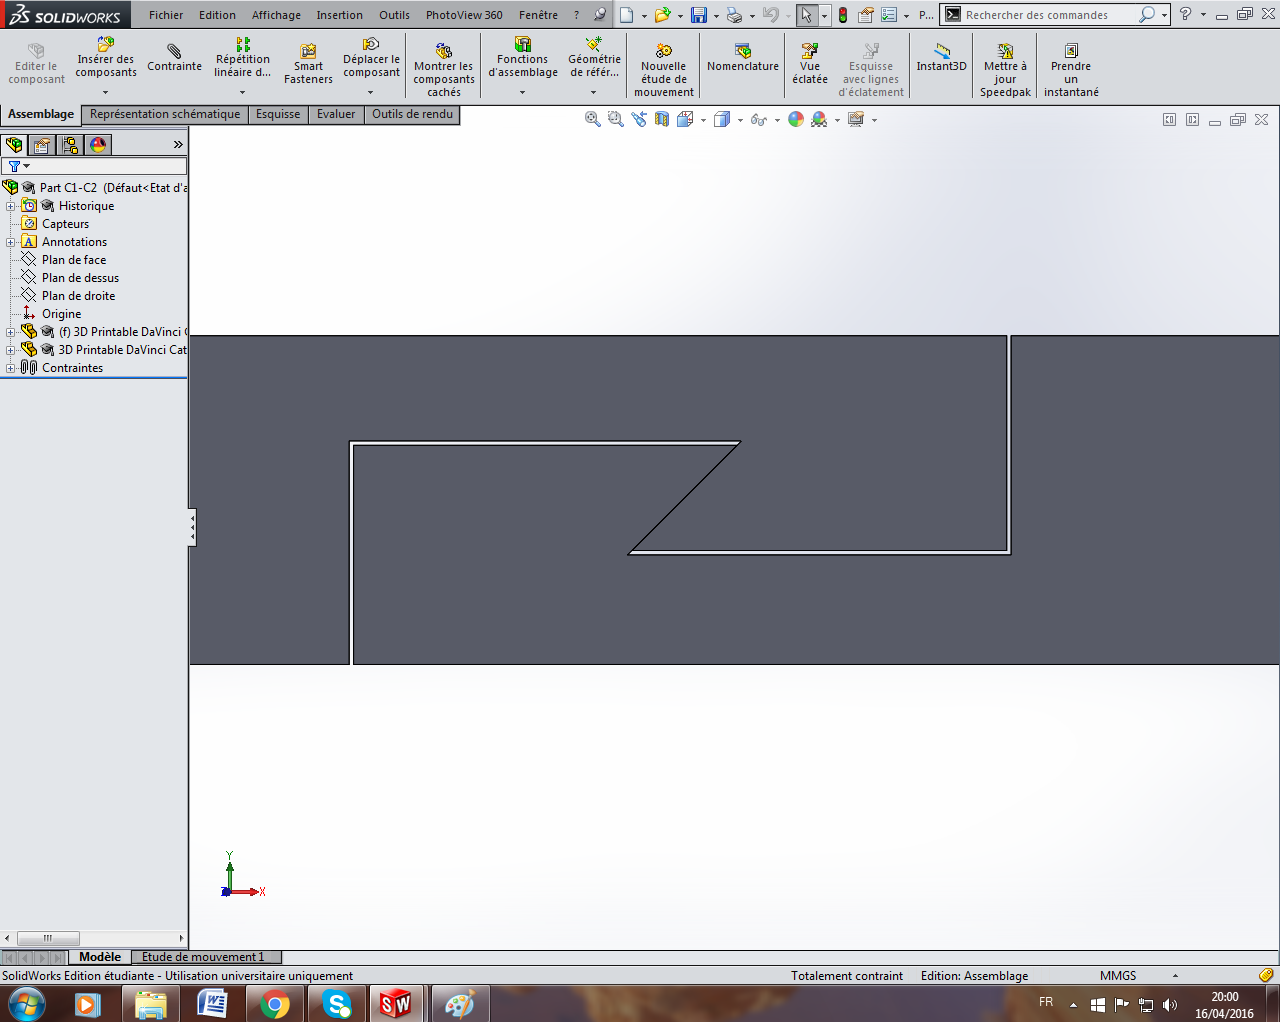Open the Select cursor tool dropdown

[824, 16]
